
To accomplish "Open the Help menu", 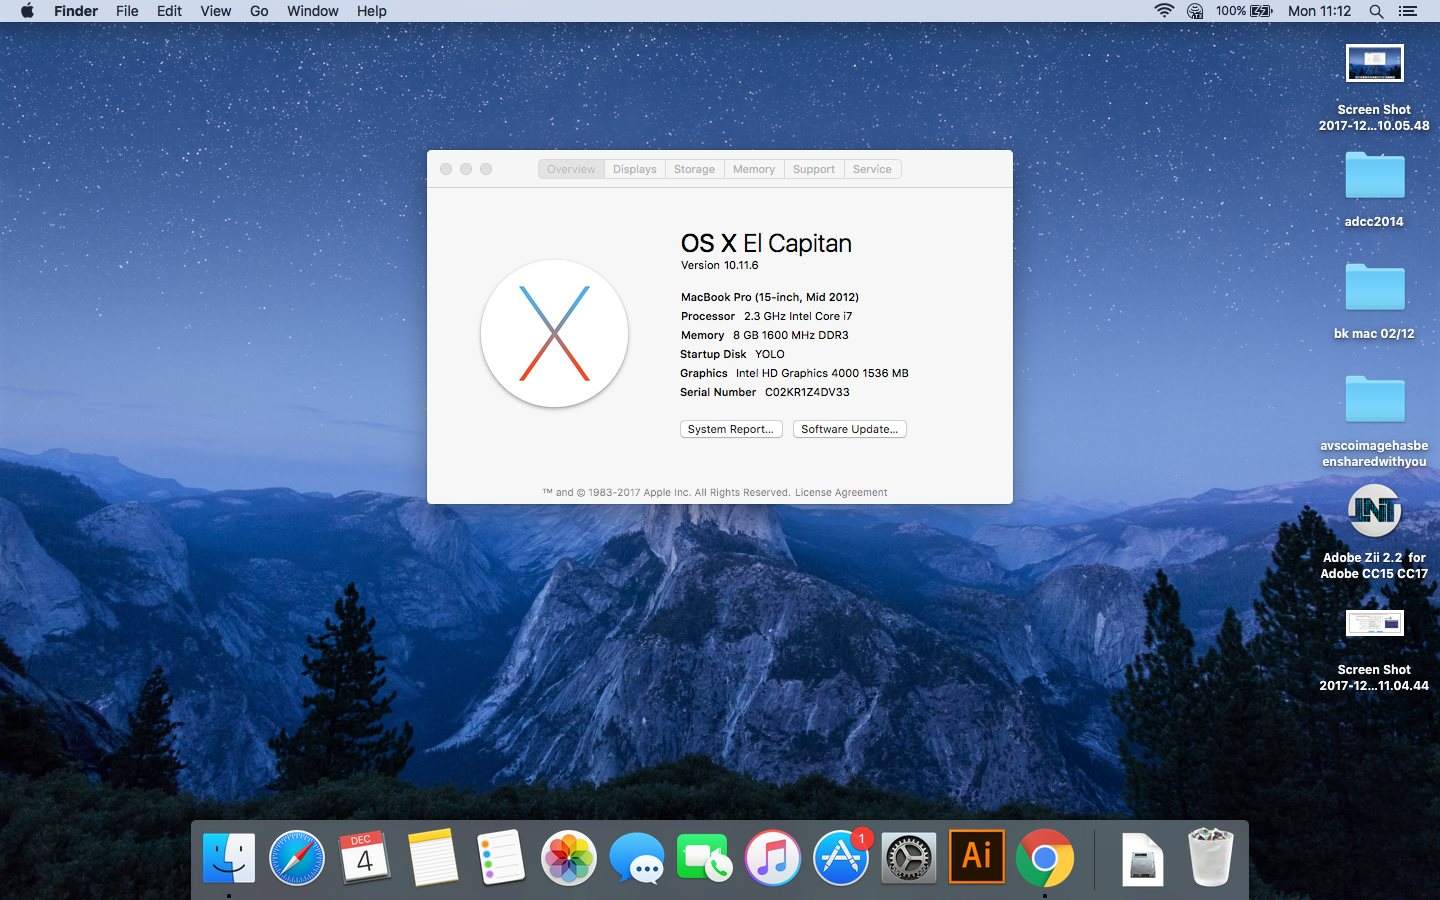I will [x=372, y=11].
